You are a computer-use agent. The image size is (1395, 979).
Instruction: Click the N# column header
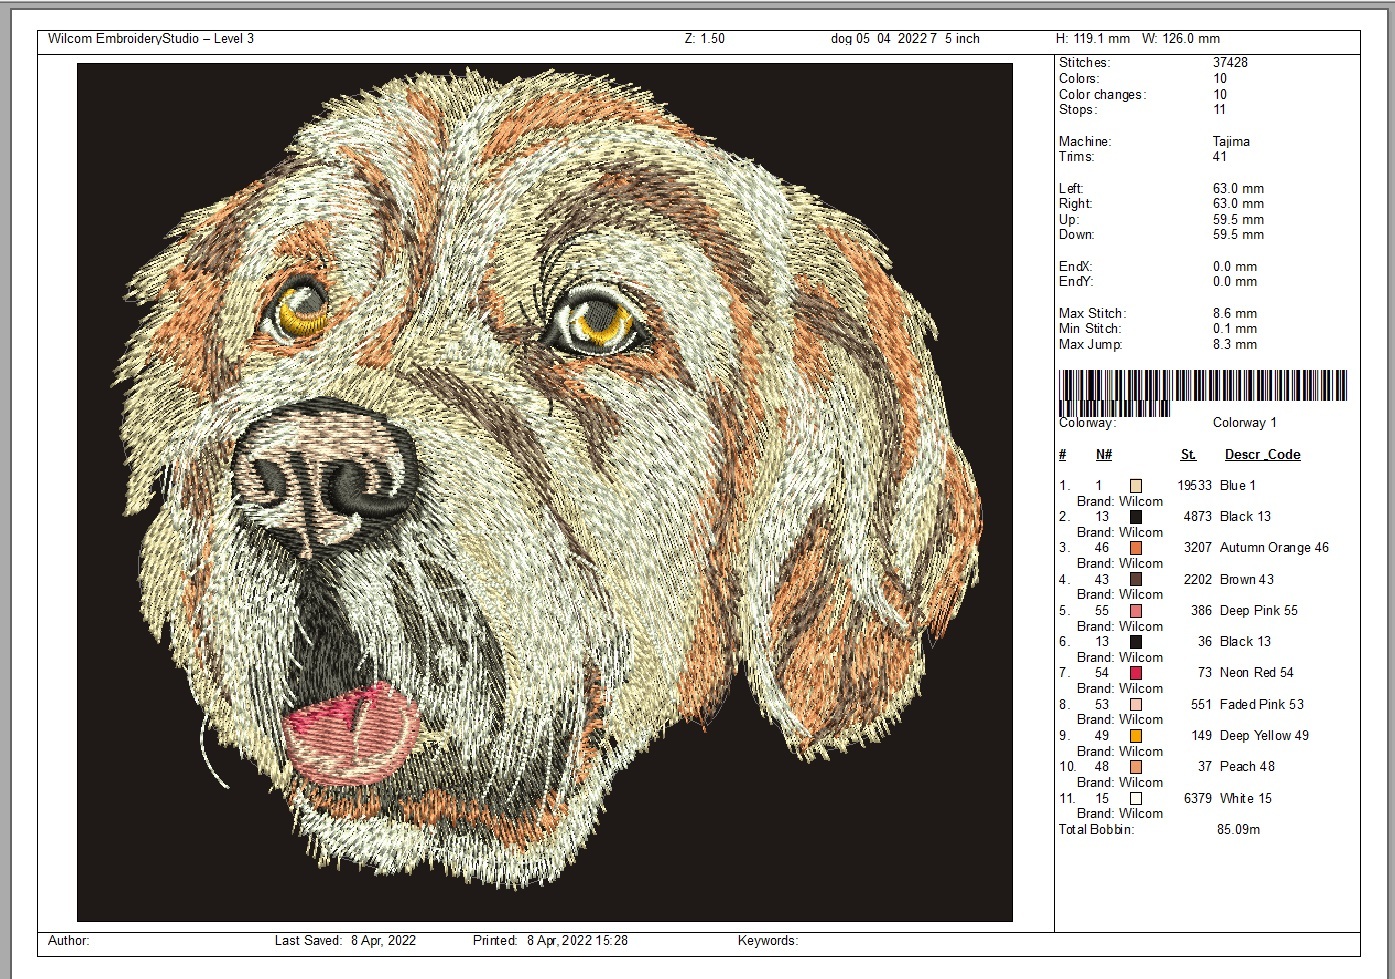click(x=1103, y=455)
